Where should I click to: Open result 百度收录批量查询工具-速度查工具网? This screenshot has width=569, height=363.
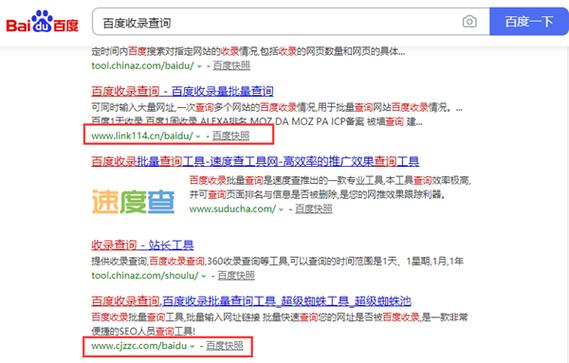tap(255, 161)
